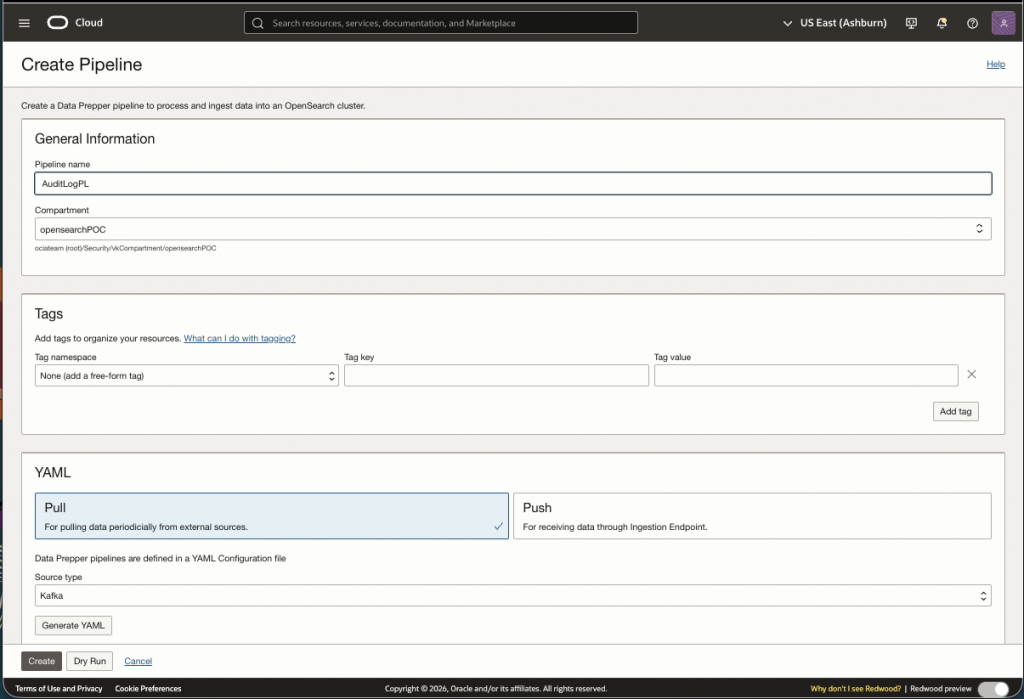Viewport: 1024px width, 699px height.
Task: Select the Push pipeline option
Action: [752, 516]
